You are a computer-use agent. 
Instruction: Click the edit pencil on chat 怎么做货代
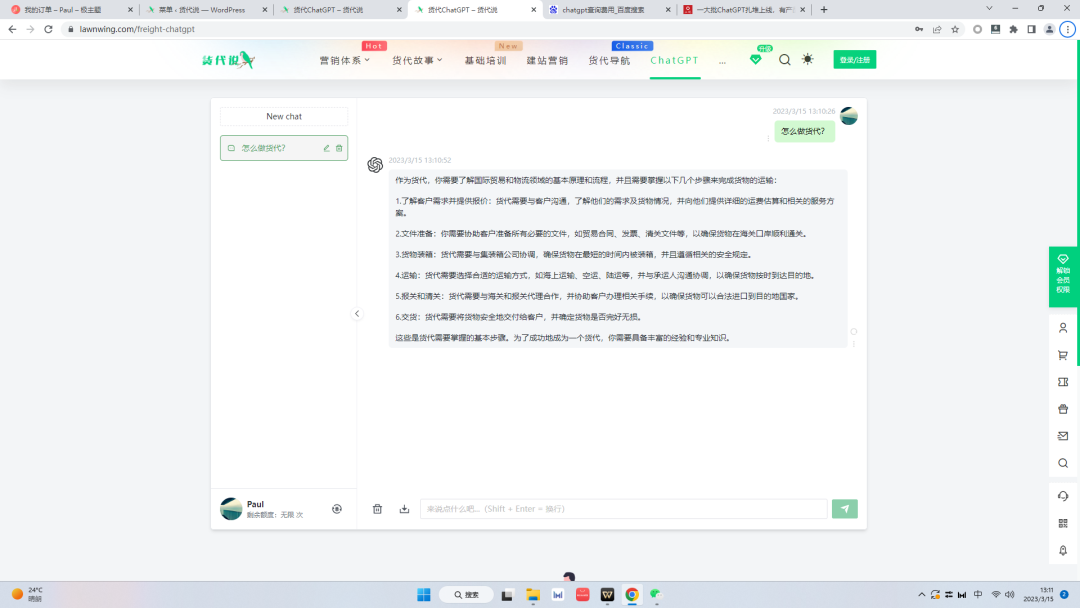point(326,147)
